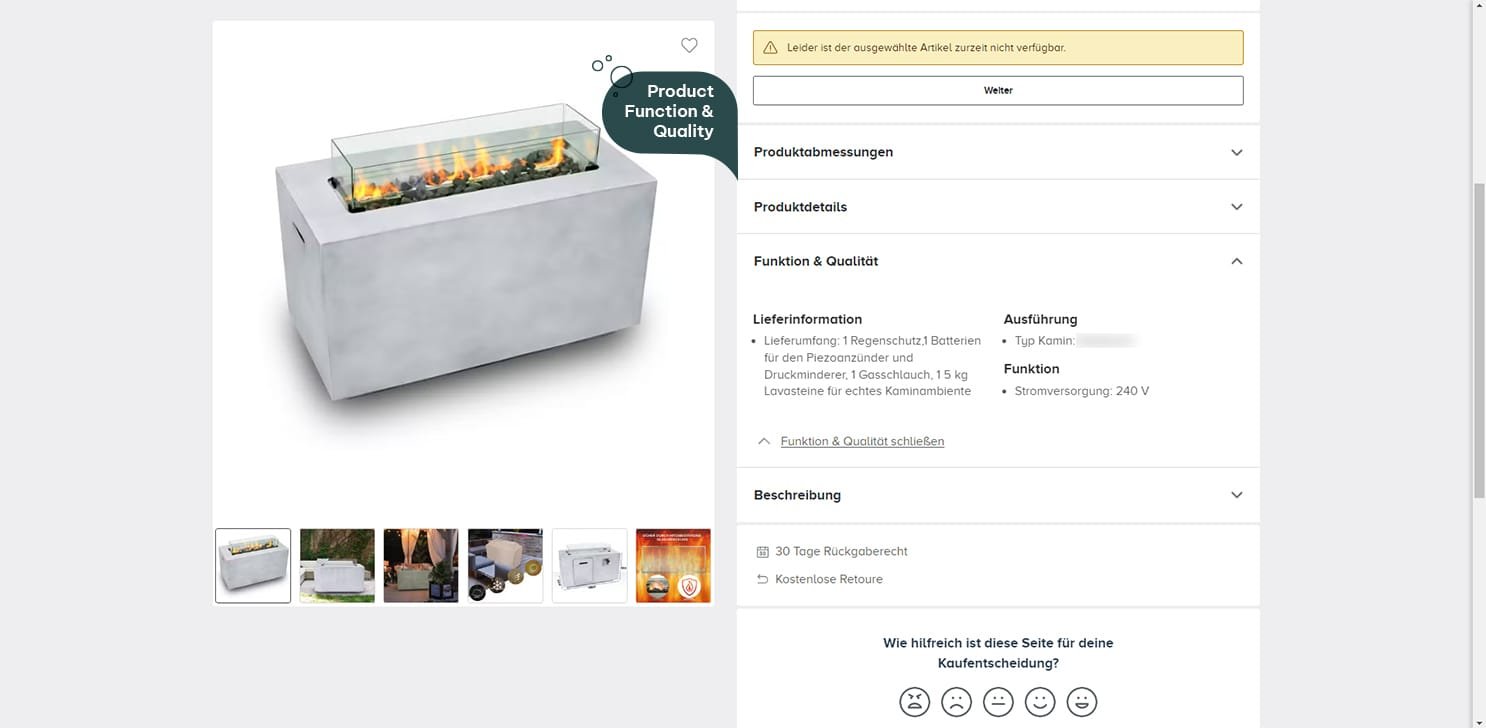View the garden lawn fire pit thumbnail
The height and width of the screenshot is (728, 1486).
pyautogui.click(x=337, y=566)
